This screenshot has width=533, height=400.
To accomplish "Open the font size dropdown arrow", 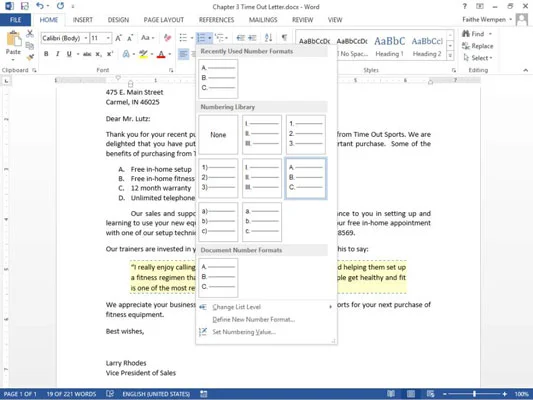I will pyautogui.click(x=108, y=38).
